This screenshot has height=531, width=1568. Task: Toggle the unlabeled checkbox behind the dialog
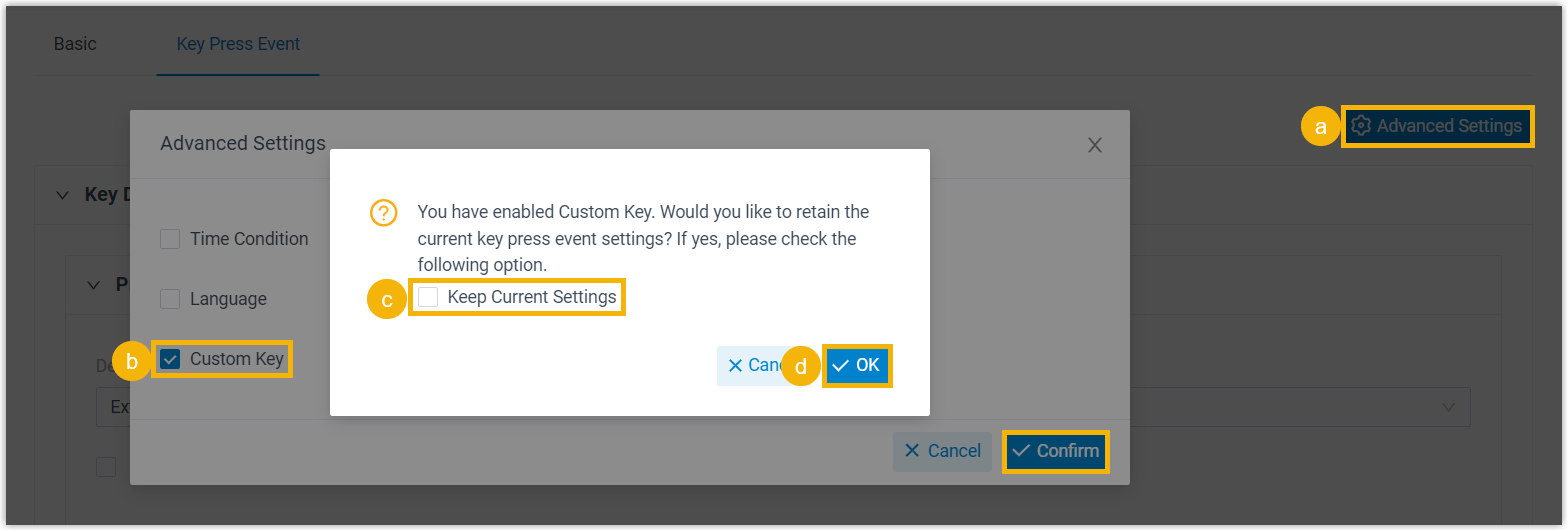coord(106,466)
